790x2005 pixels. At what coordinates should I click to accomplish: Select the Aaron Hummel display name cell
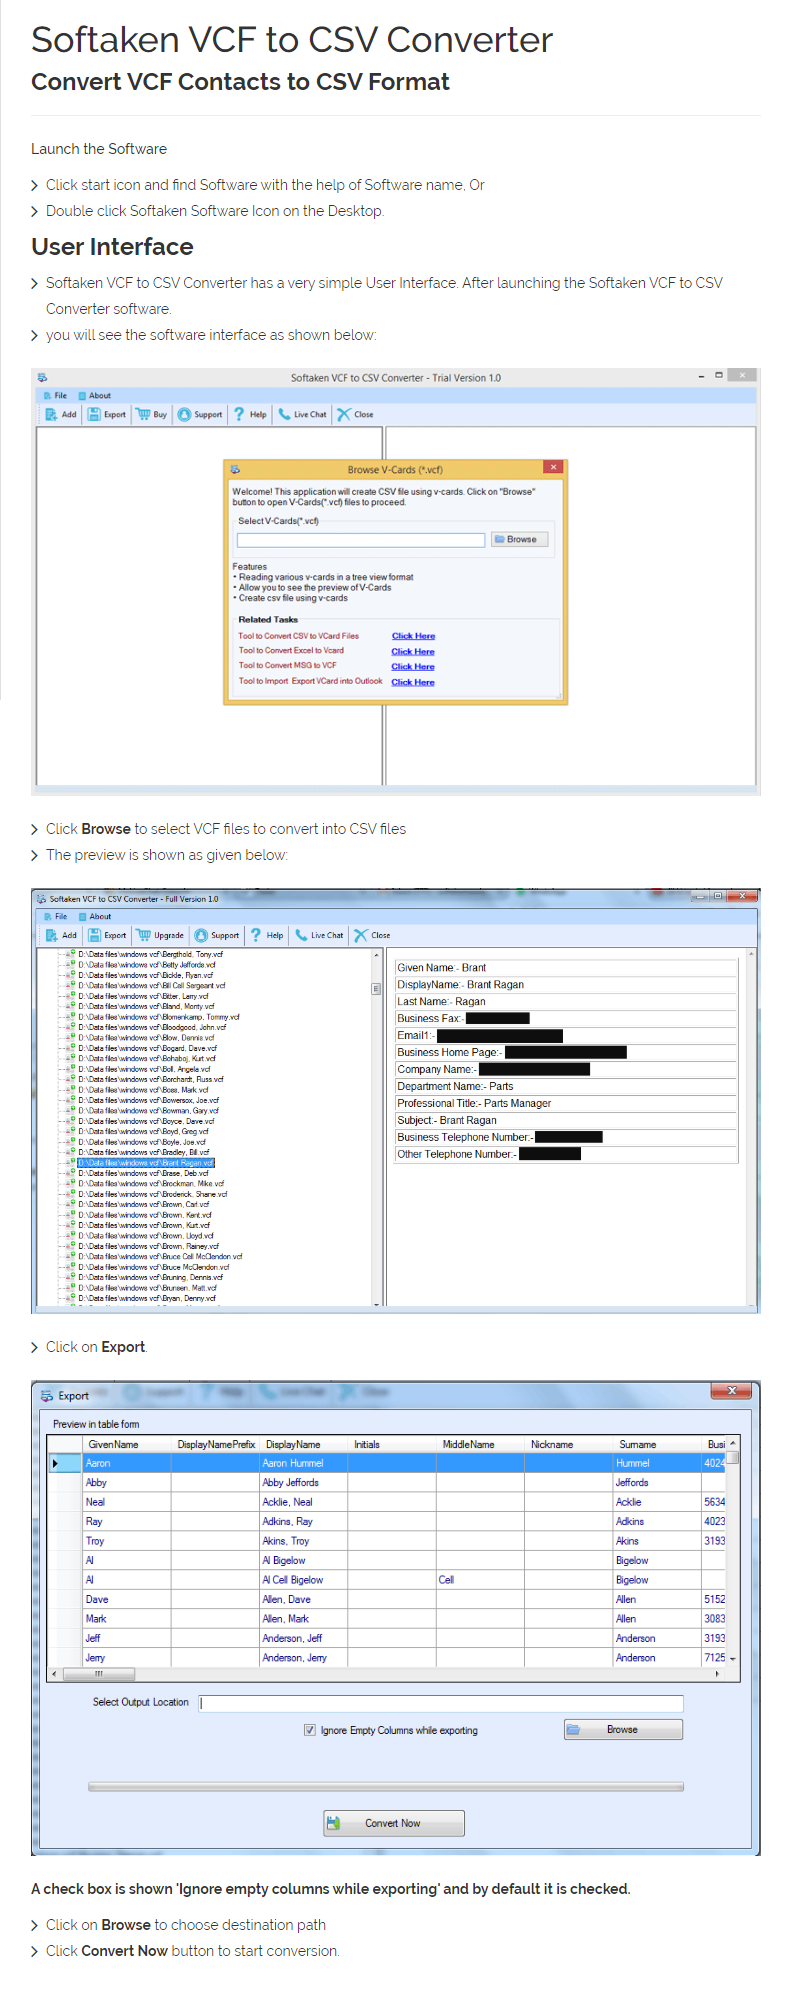tap(304, 1463)
